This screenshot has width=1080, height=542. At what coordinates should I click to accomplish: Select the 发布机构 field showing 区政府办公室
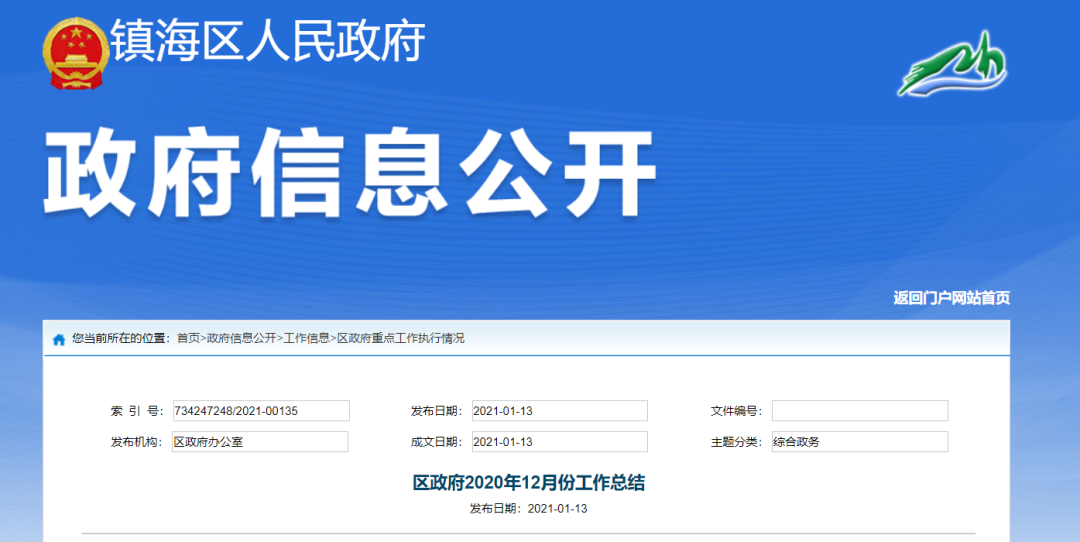coord(260,442)
